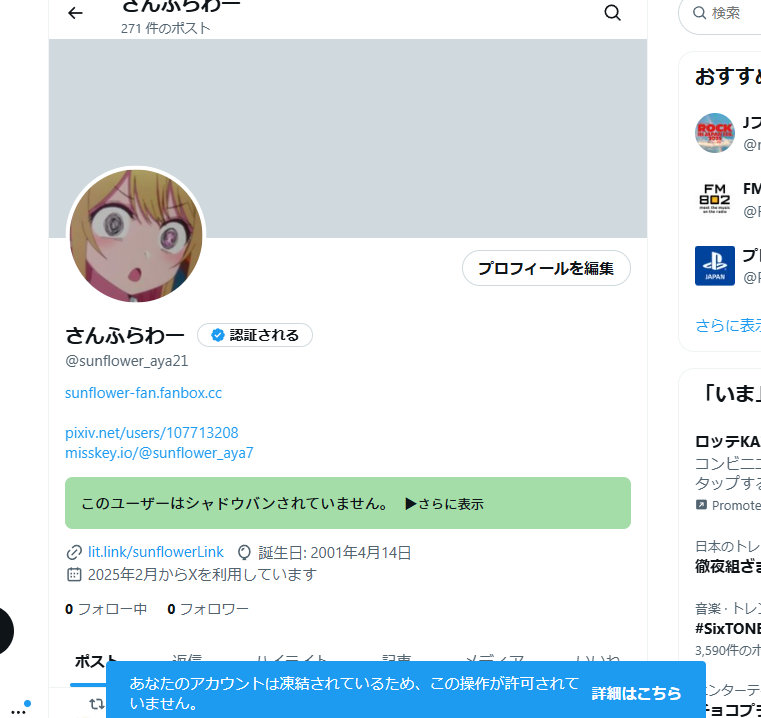Open the #SixTONES trend entry
Image resolution: width=761 pixels, height=718 pixels.
[728, 629]
